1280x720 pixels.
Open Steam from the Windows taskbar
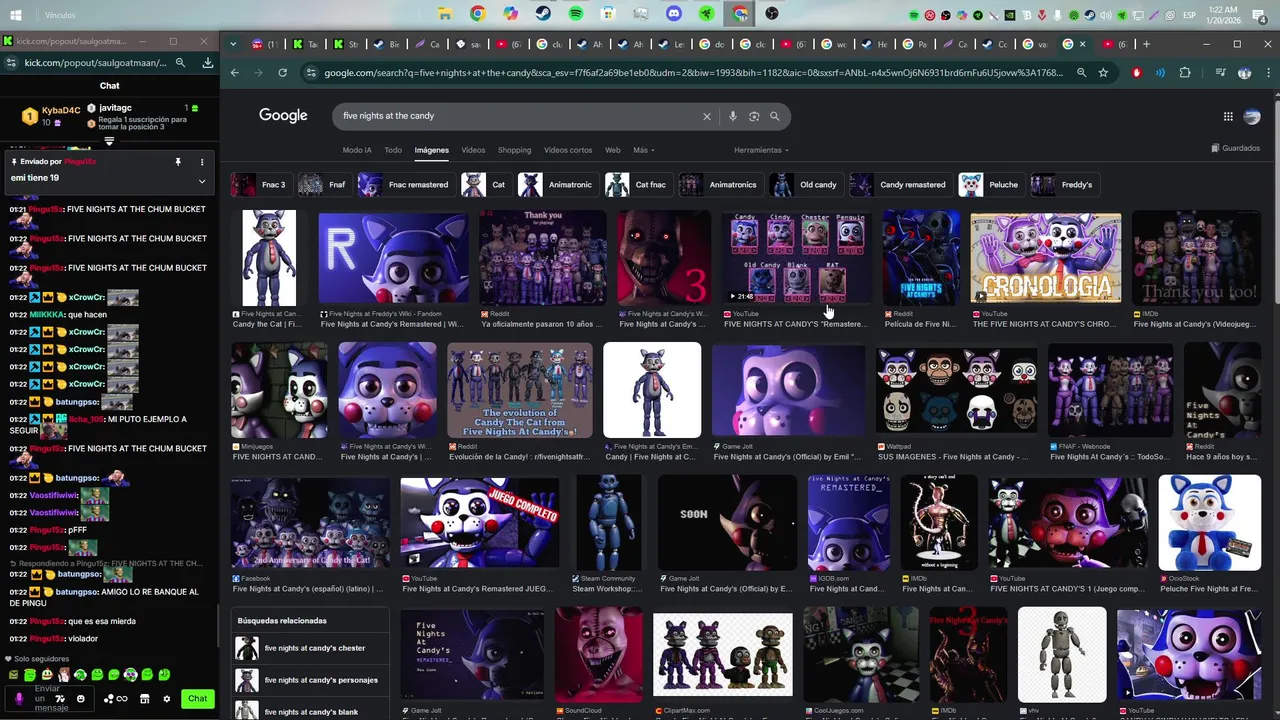(542, 14)
